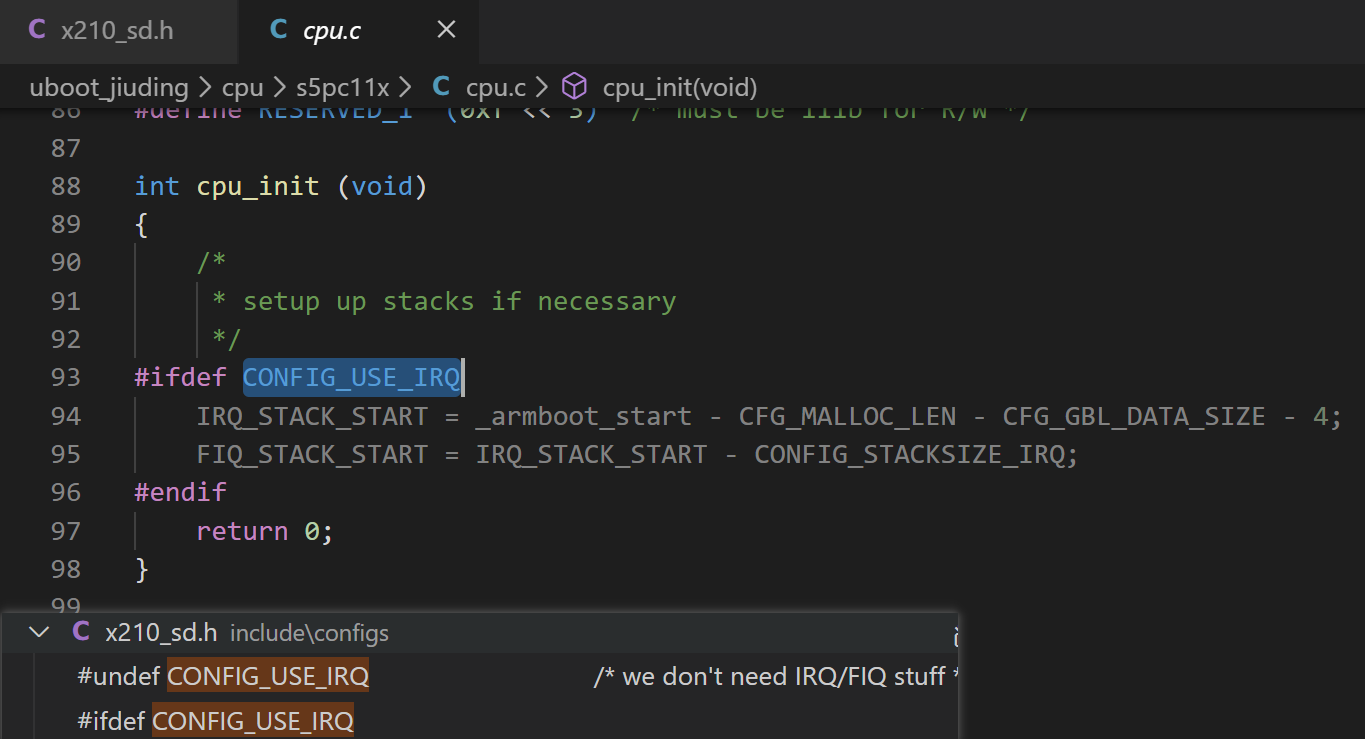
Task: Click line number 97 in gutter
Action: tap(65, 532)
